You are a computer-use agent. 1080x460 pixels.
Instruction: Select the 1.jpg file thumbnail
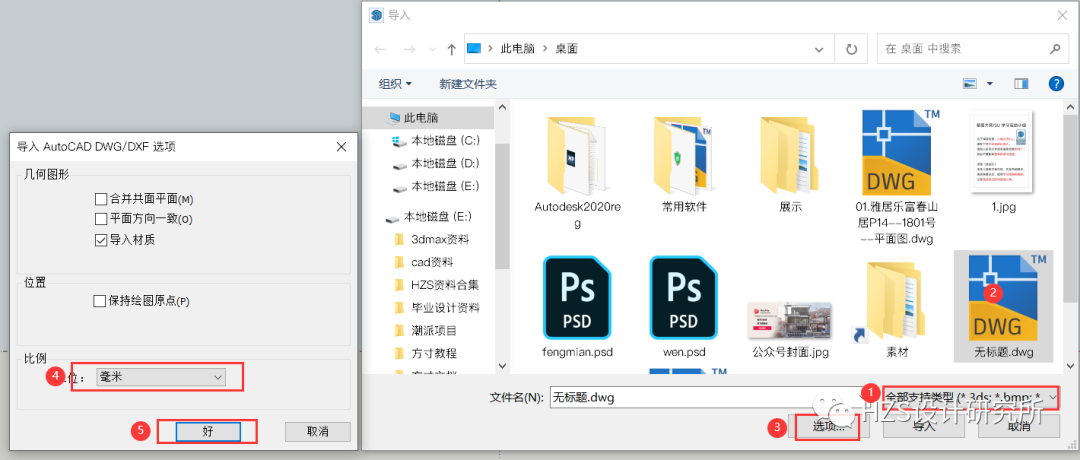(1003, 151)
